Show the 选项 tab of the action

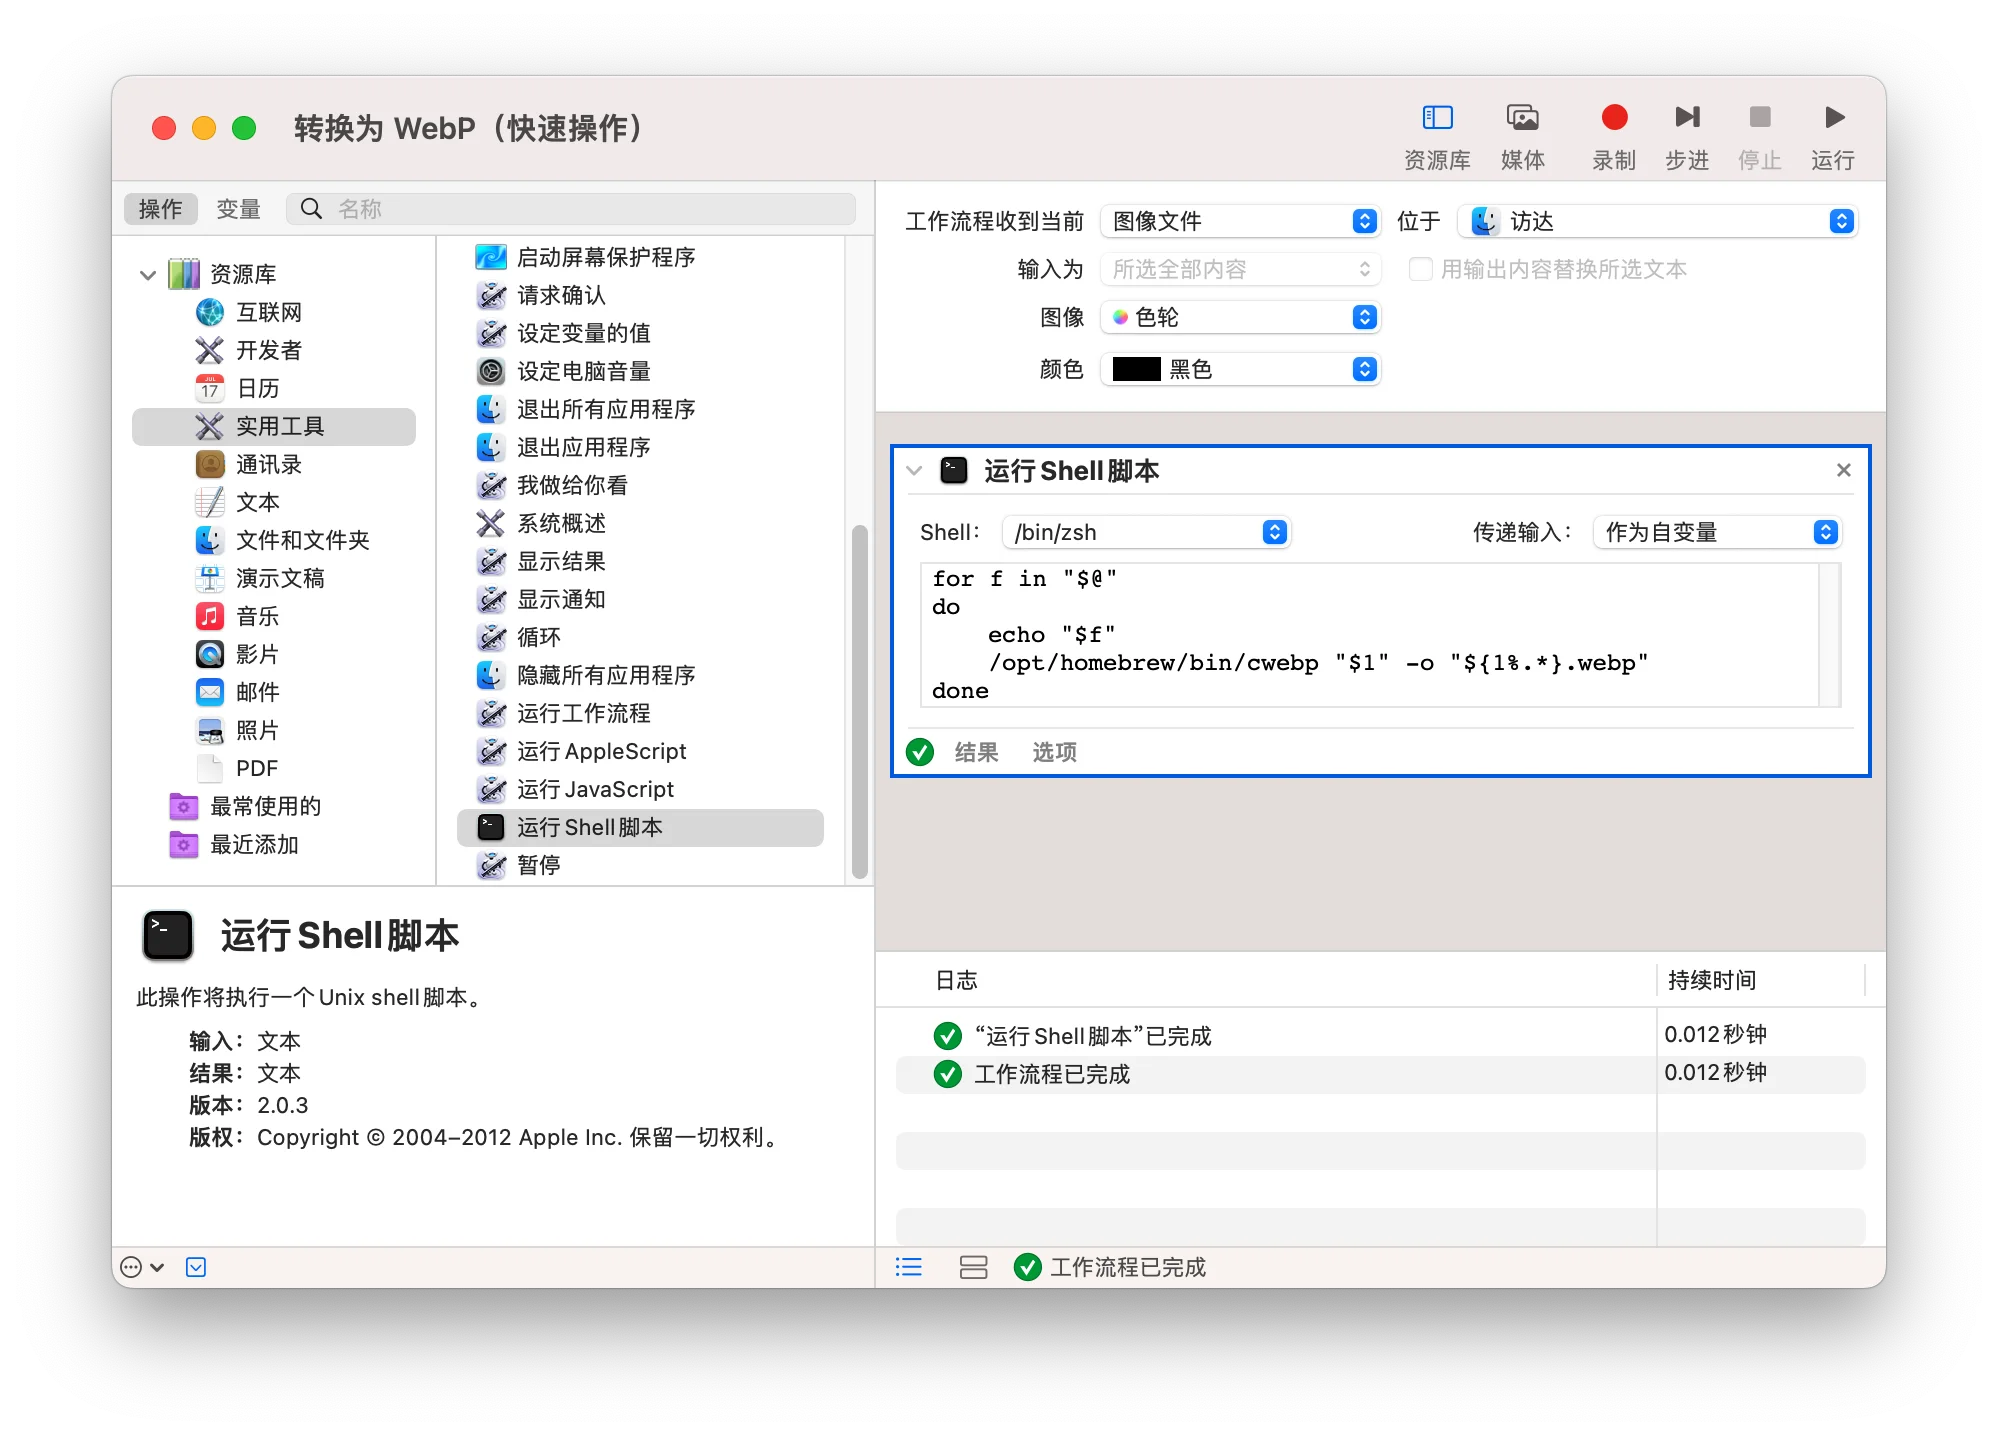click(x=1054, y=752)
